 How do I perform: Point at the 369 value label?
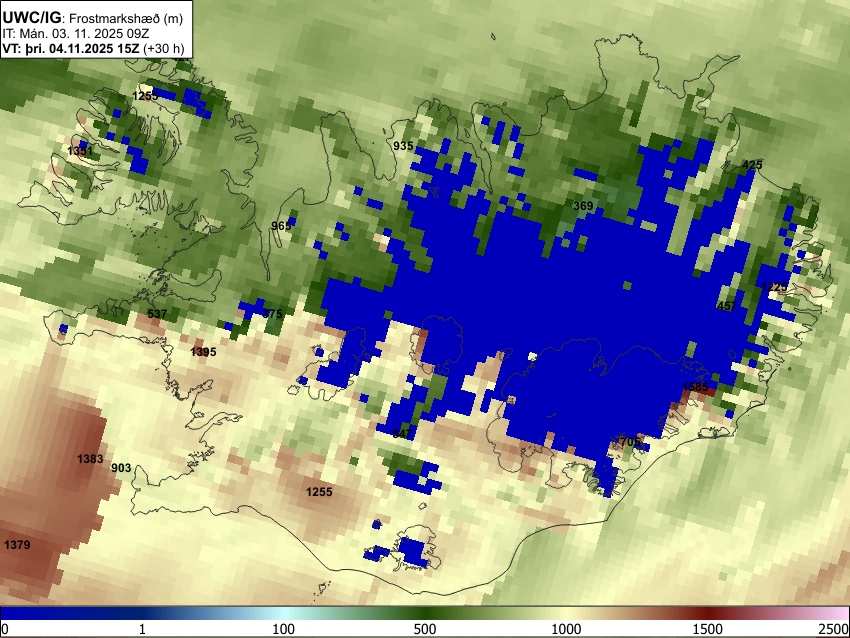click(x=583, y=206)
